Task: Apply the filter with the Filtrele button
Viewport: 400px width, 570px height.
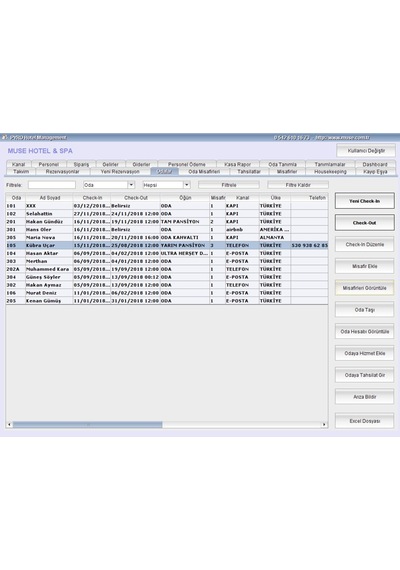Action: click(x=229, y=185)
